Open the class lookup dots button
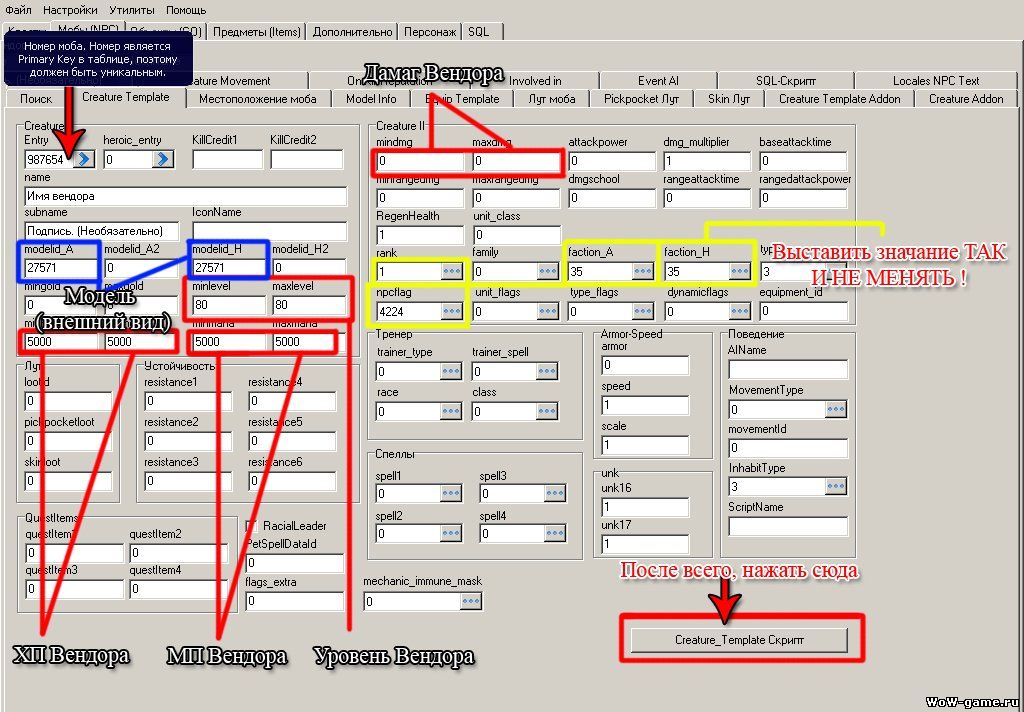Viewport: 1024px width, 712px height. click(x=547, y=412)
